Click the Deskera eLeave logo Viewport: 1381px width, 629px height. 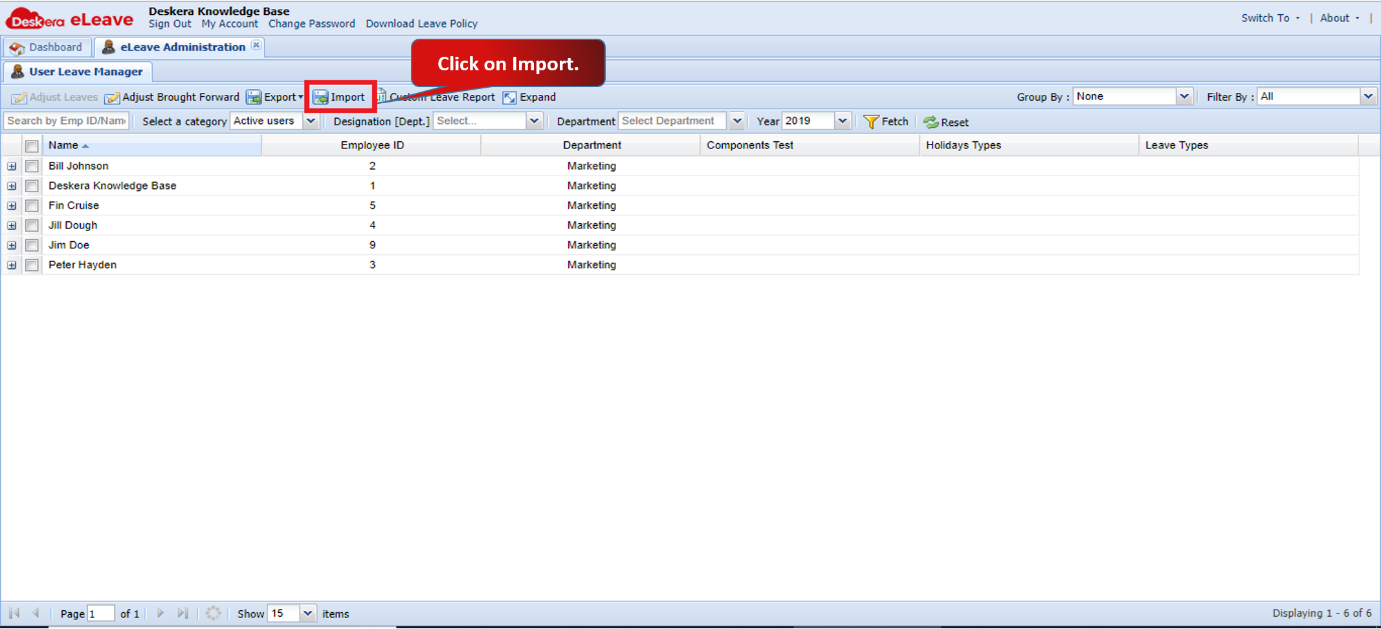point(70,19)
